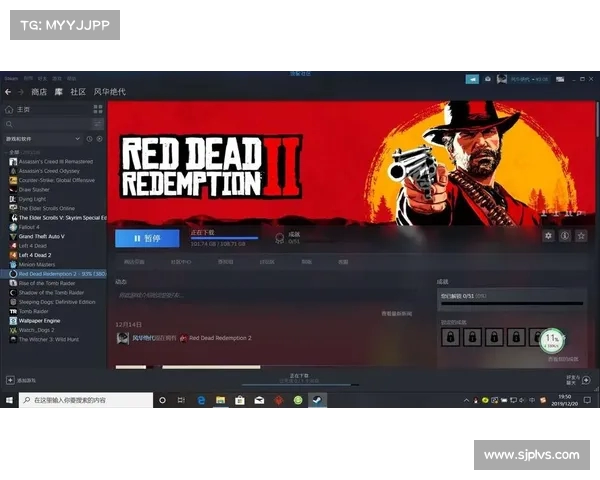
Task: Click the activity post text field
Action: click(264, 296)
